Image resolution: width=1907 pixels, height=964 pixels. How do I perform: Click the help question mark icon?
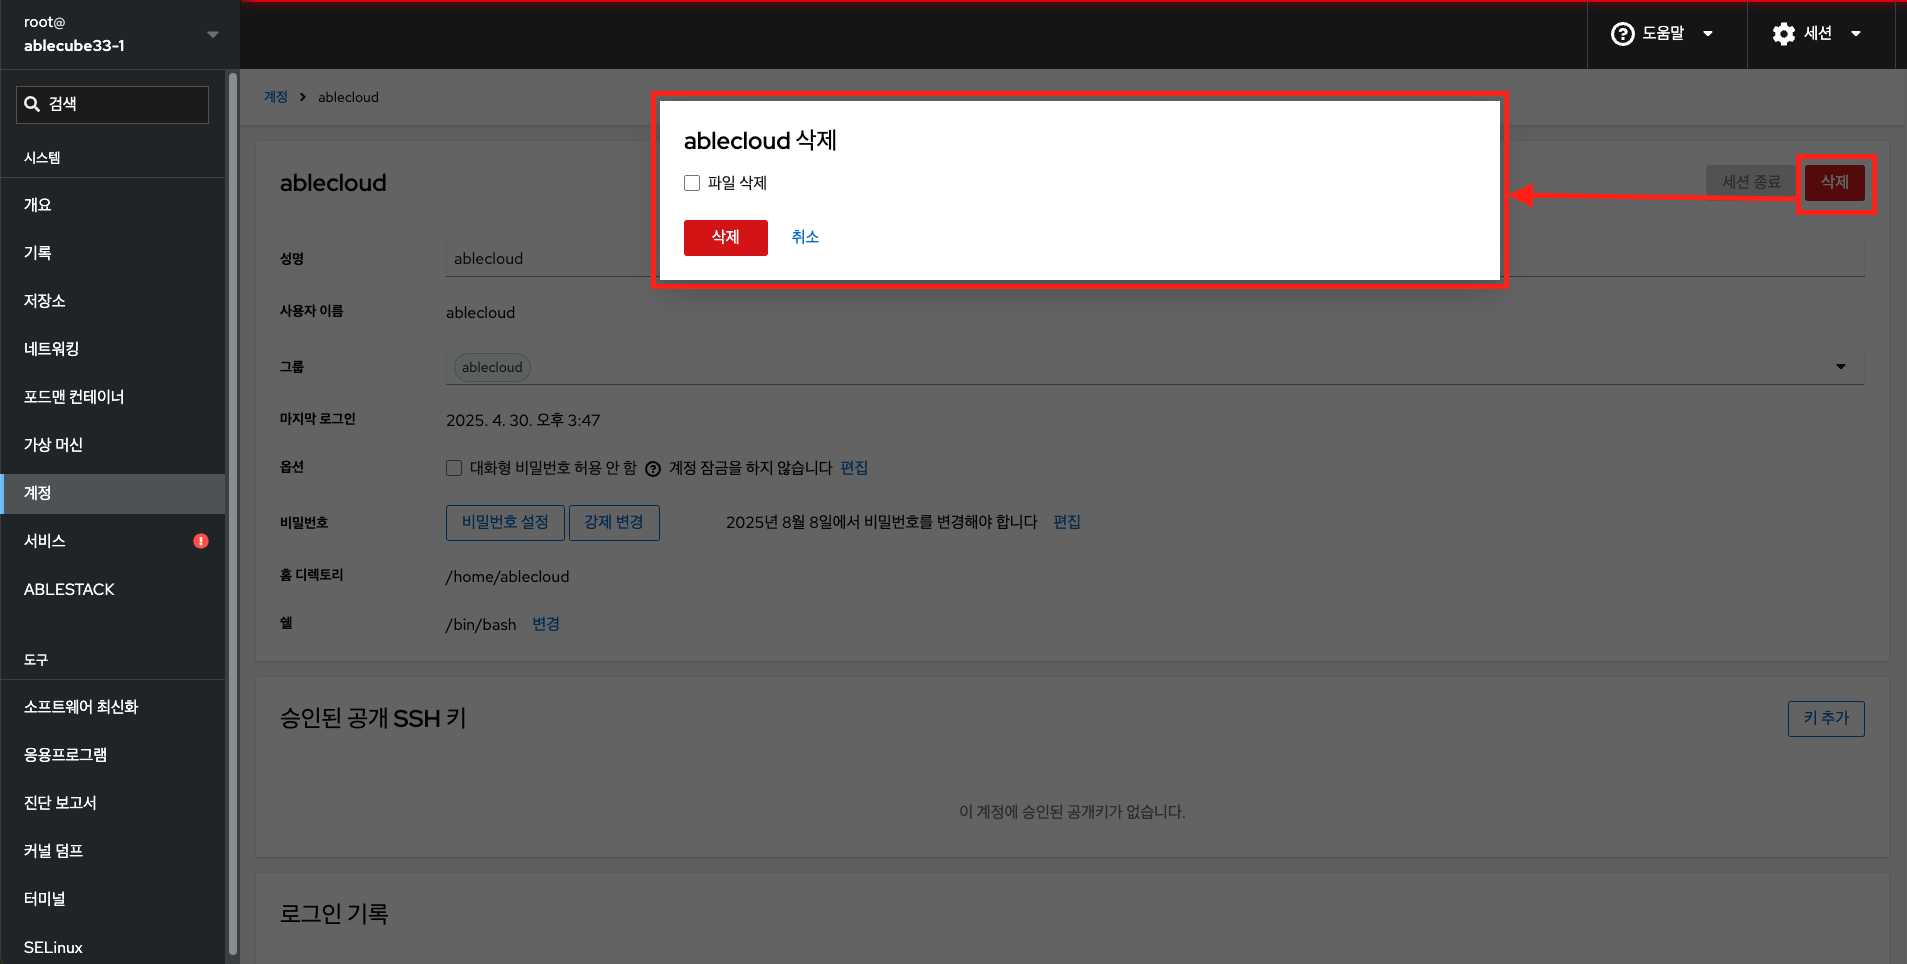click(x=1622, y=34)
